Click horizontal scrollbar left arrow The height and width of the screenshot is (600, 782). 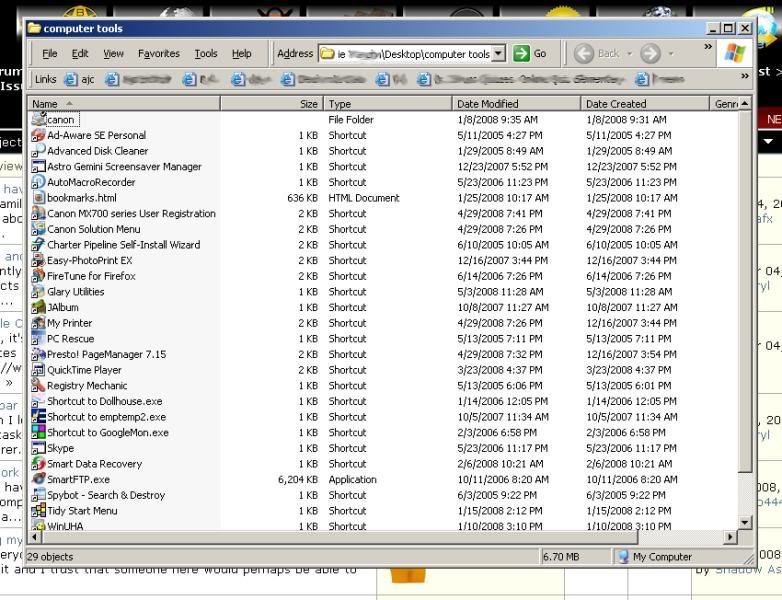(x=34, y=537)
